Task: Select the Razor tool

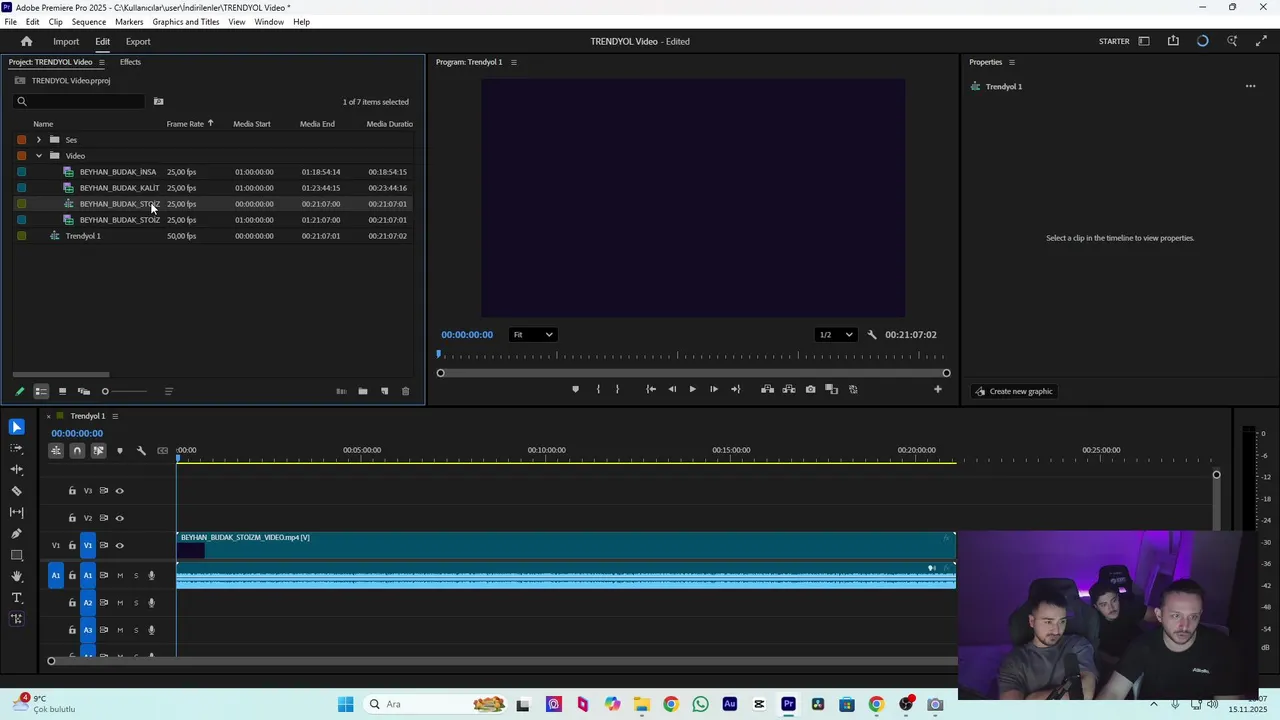Action: (x=16, y=491)
